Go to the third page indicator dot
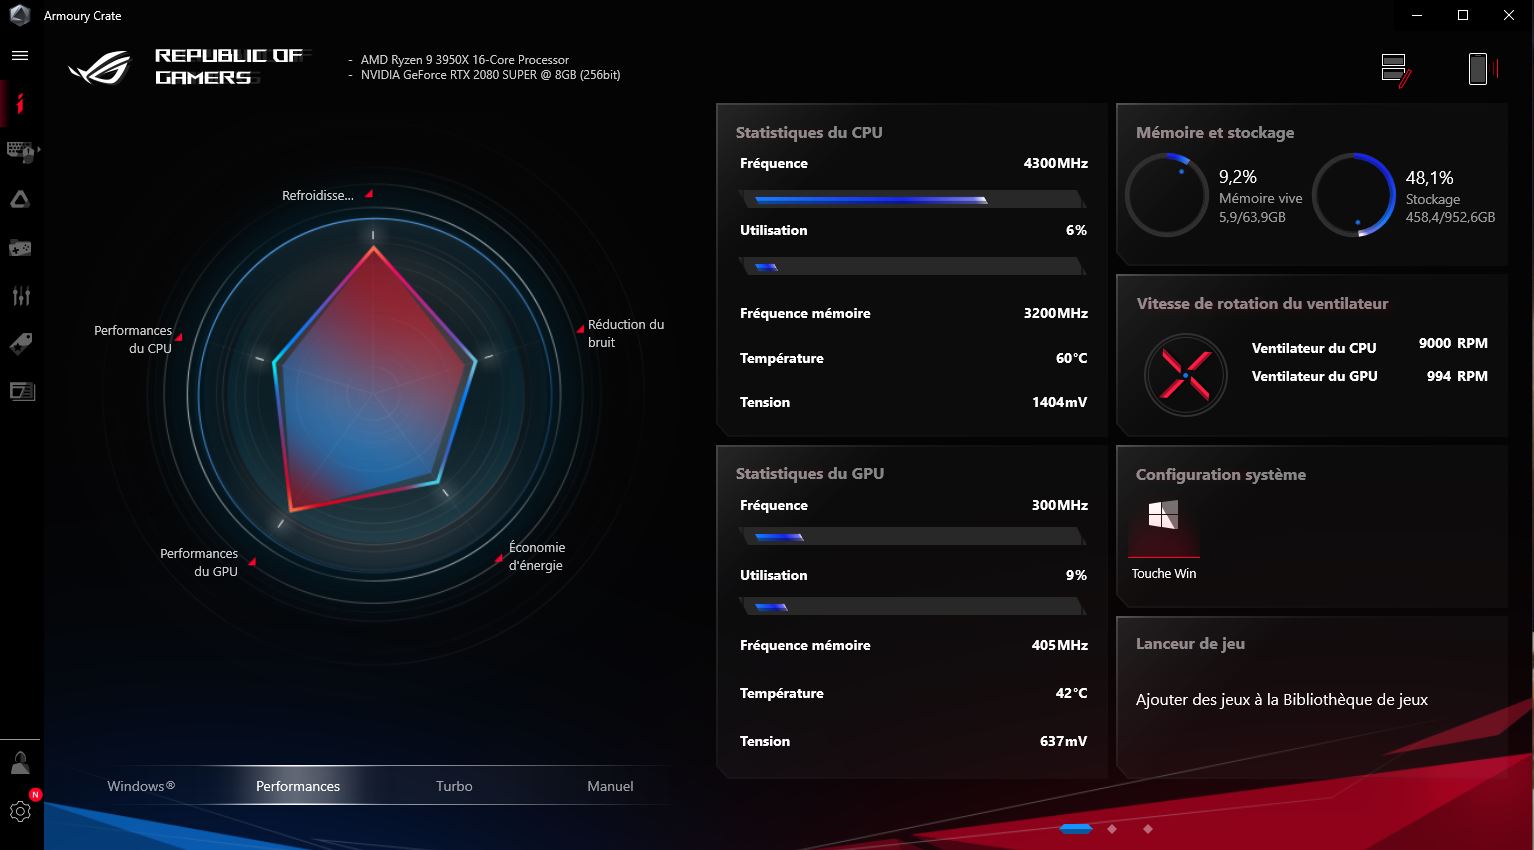 click(x=1147, y=829)
